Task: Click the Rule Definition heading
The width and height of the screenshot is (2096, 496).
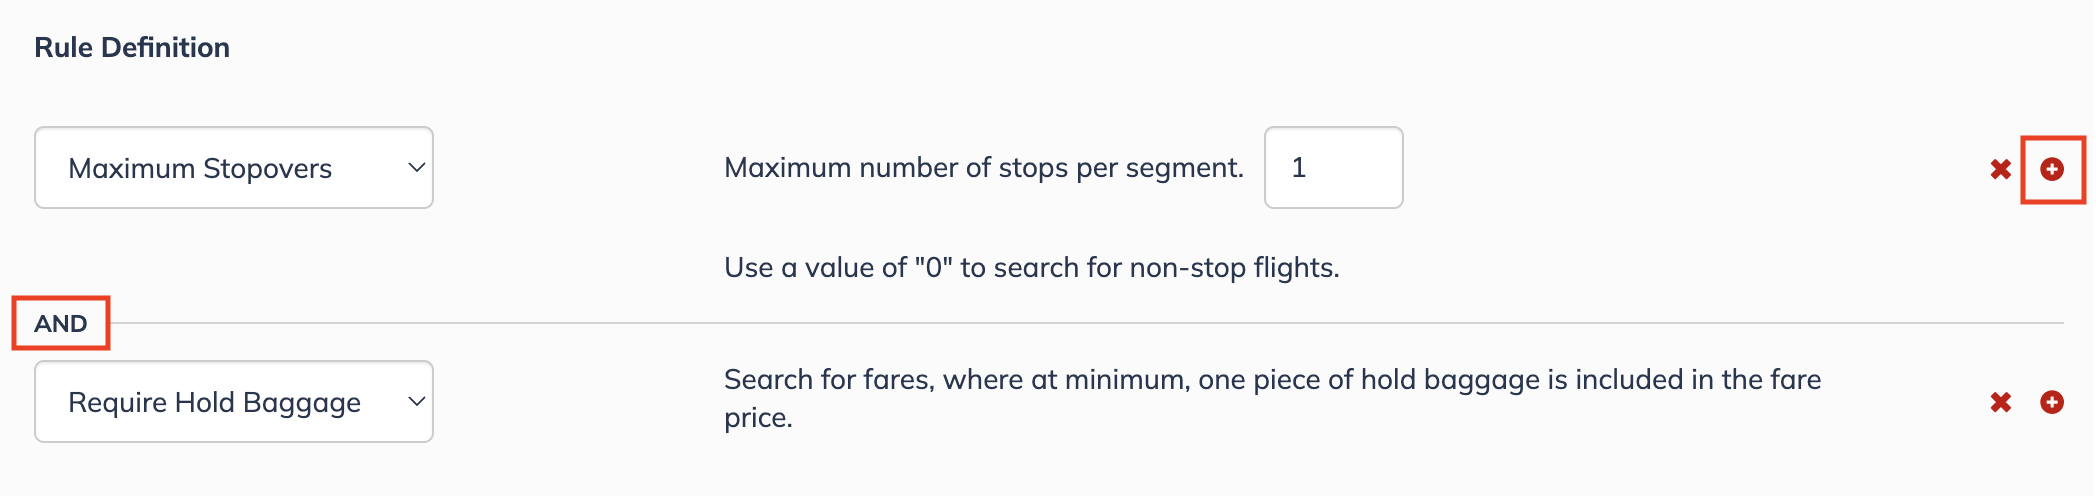Action: (132, 47)
